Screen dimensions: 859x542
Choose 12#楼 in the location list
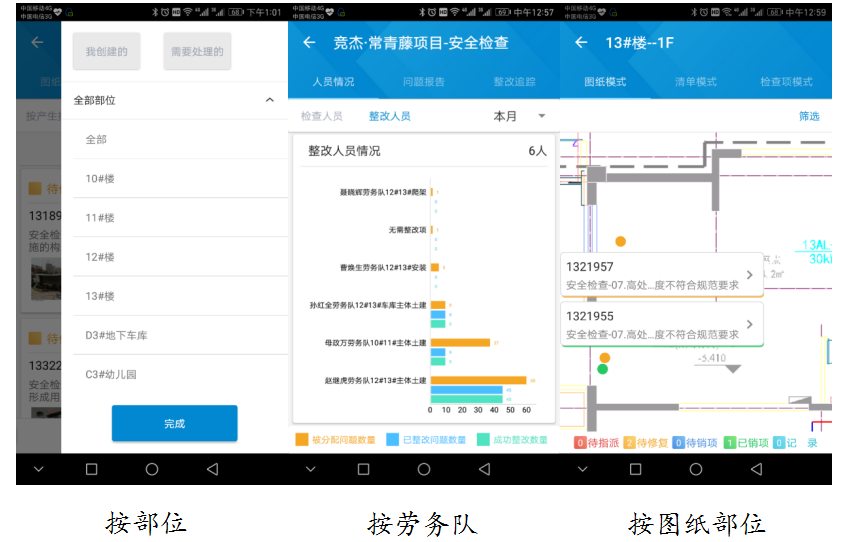tap(180, 257)
